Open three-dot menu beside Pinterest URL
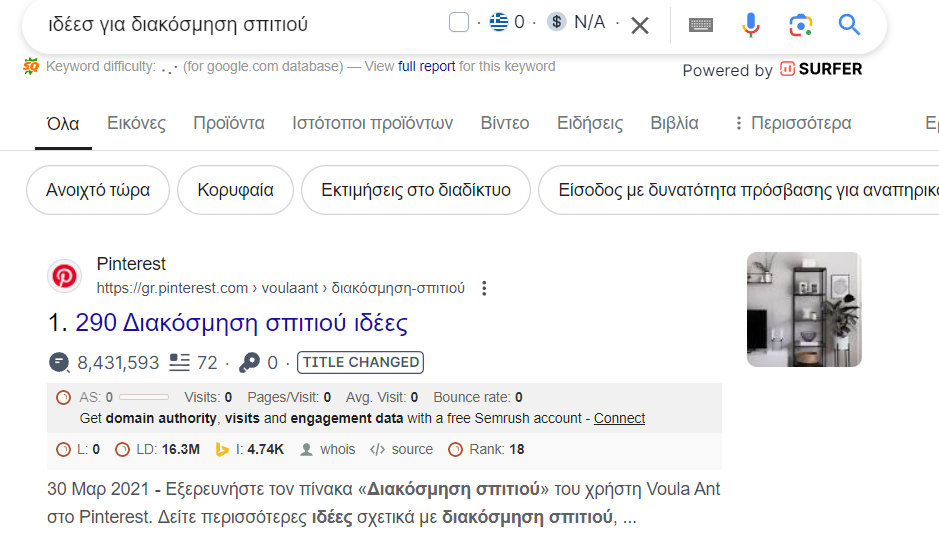 click(x=485, y=288)
